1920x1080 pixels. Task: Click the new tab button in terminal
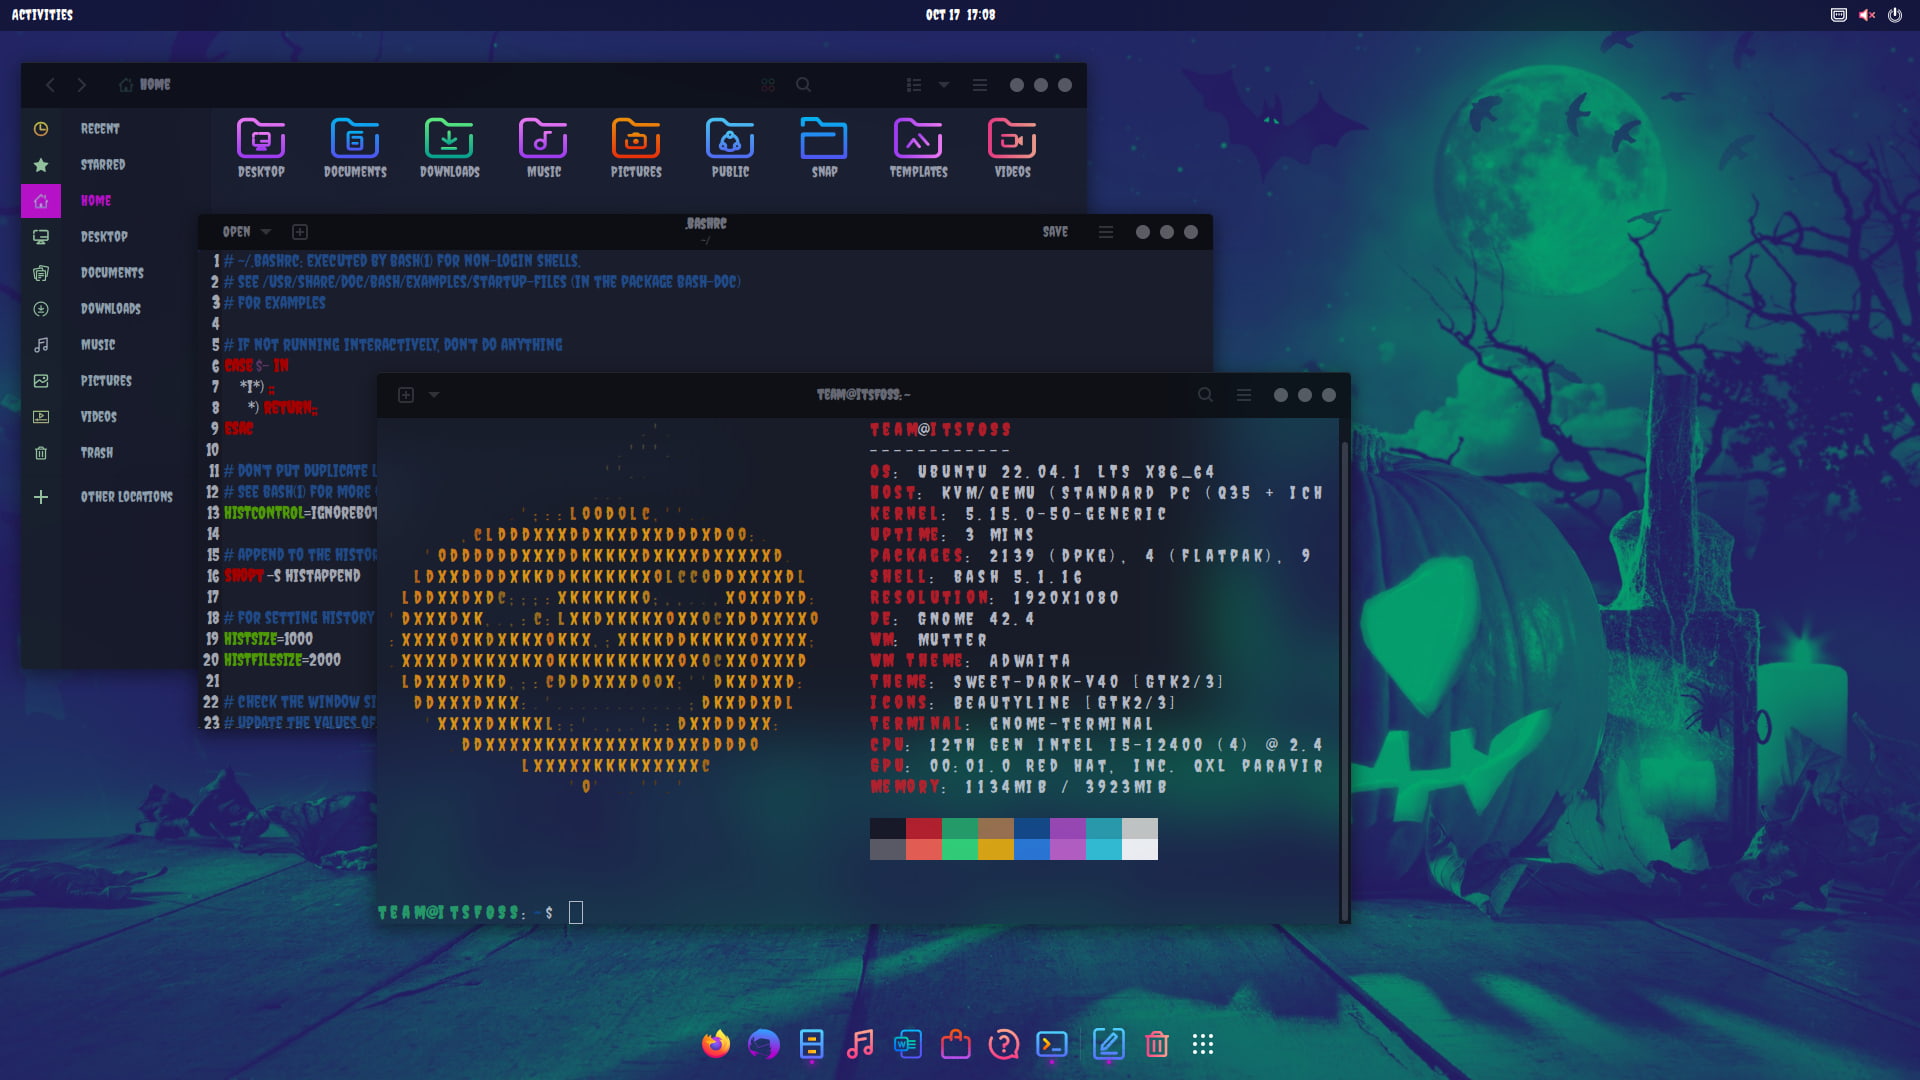[x=405, y=394]
